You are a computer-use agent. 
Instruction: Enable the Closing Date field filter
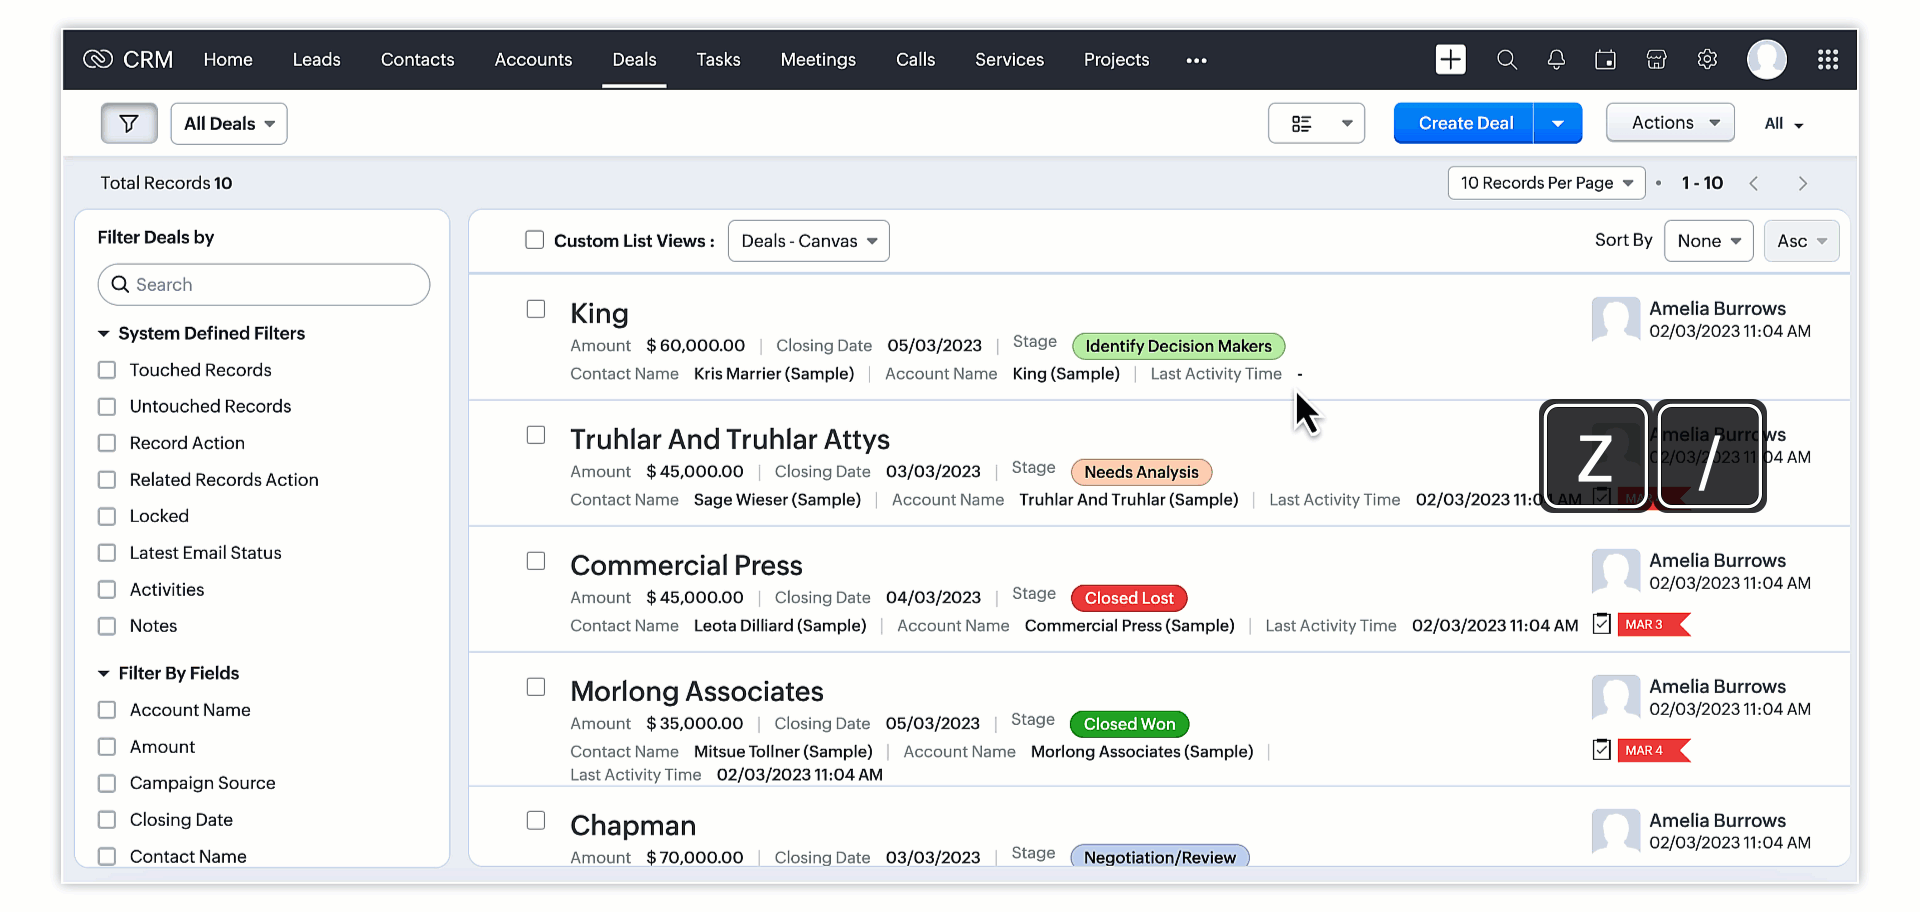[107, 820]
